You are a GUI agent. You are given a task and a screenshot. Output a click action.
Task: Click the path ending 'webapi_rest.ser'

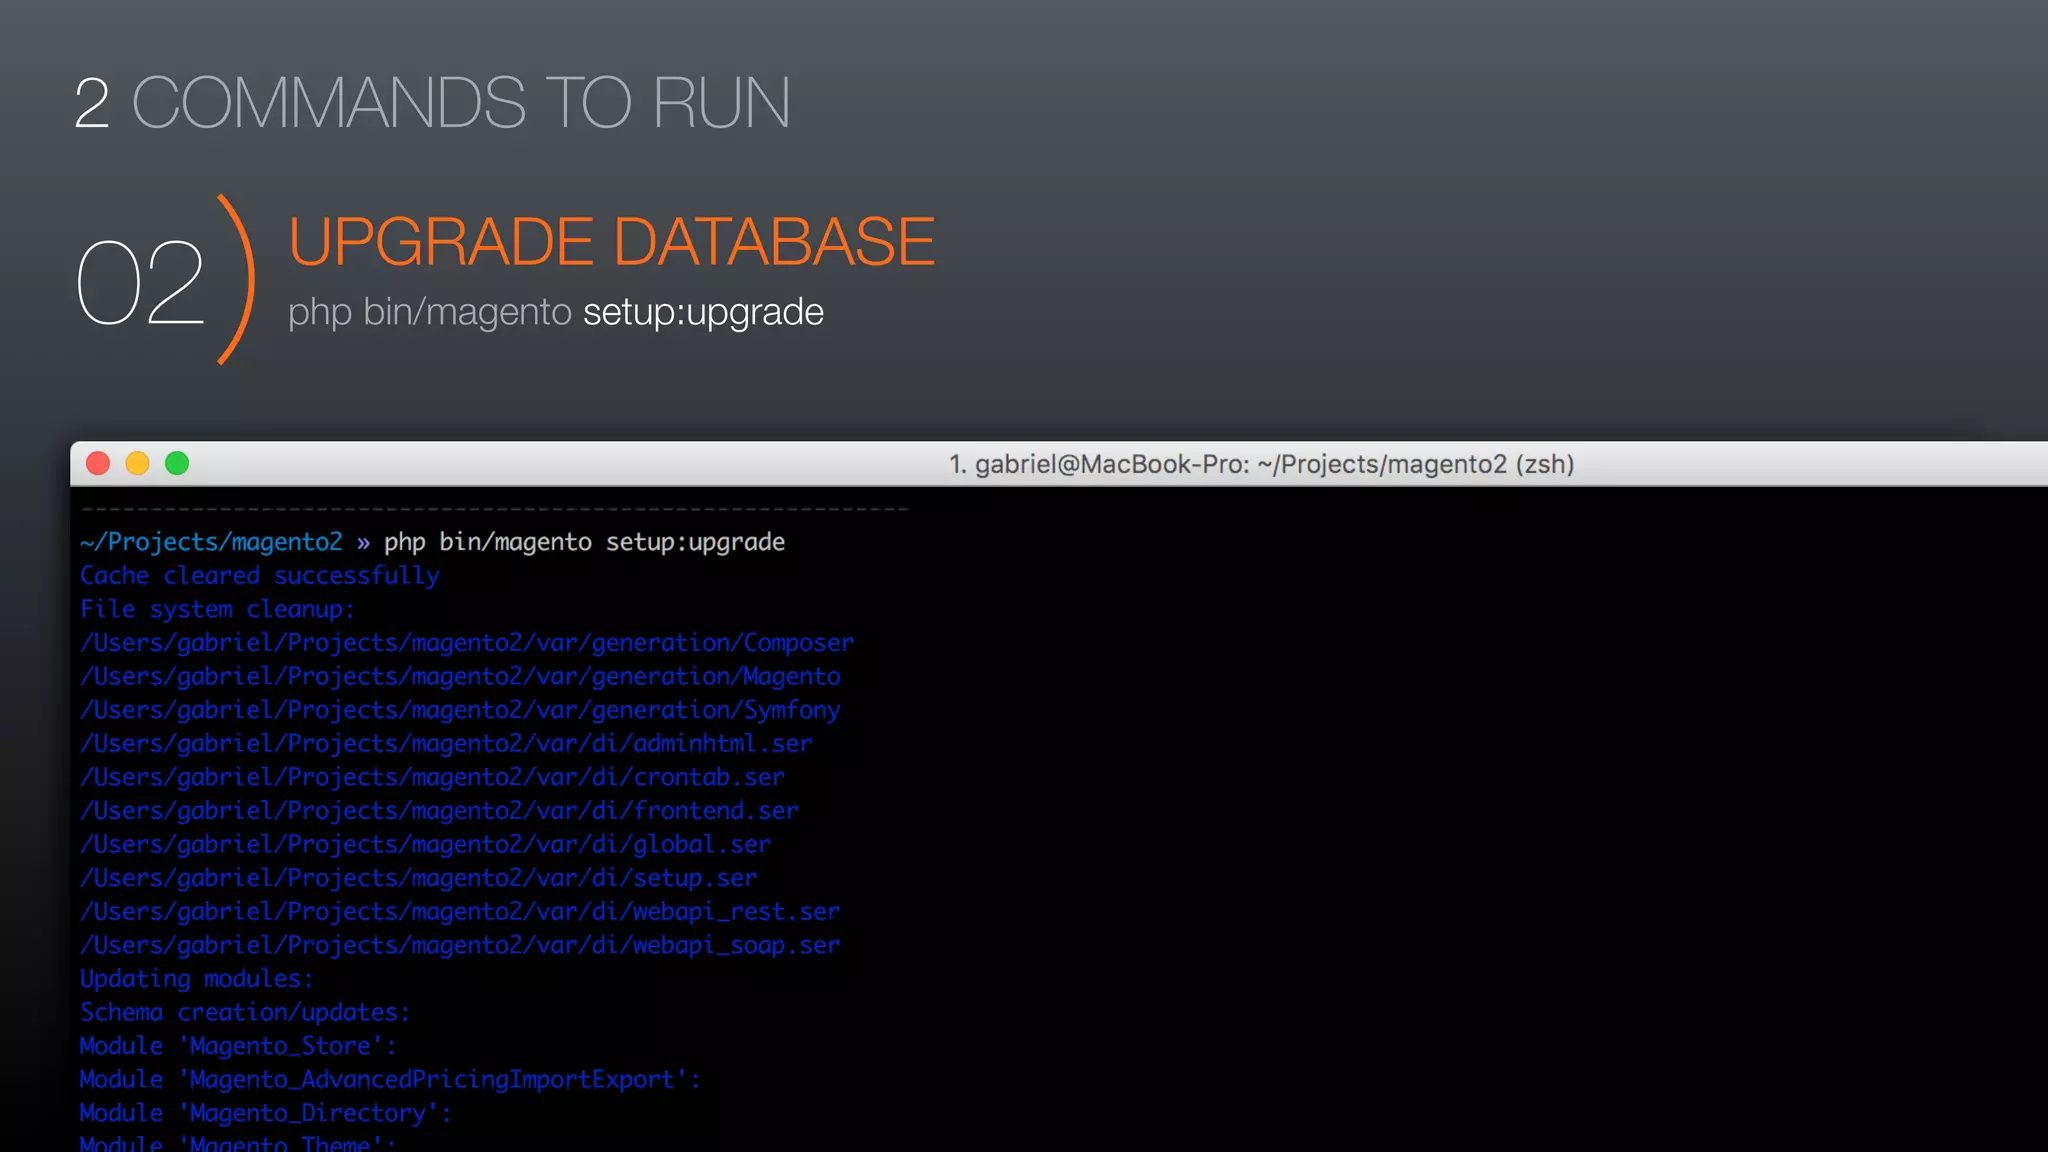(x=460, y=912)
